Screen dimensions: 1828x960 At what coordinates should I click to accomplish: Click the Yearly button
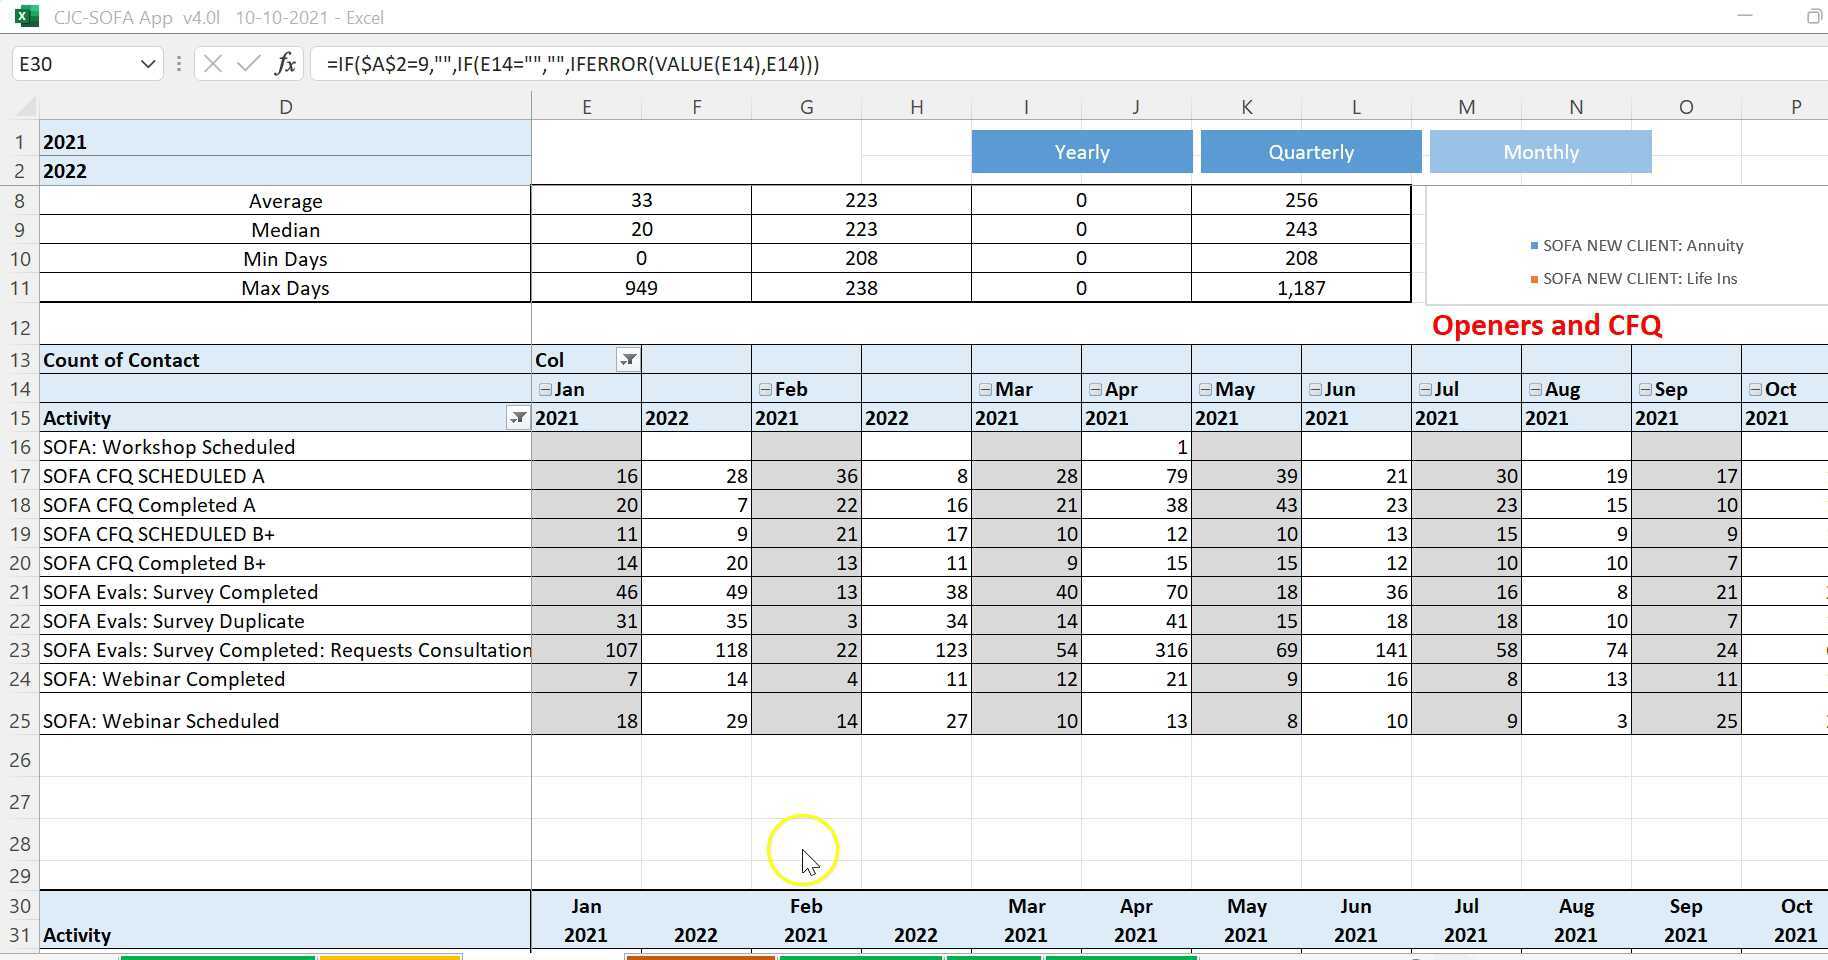click(1082, 152)
